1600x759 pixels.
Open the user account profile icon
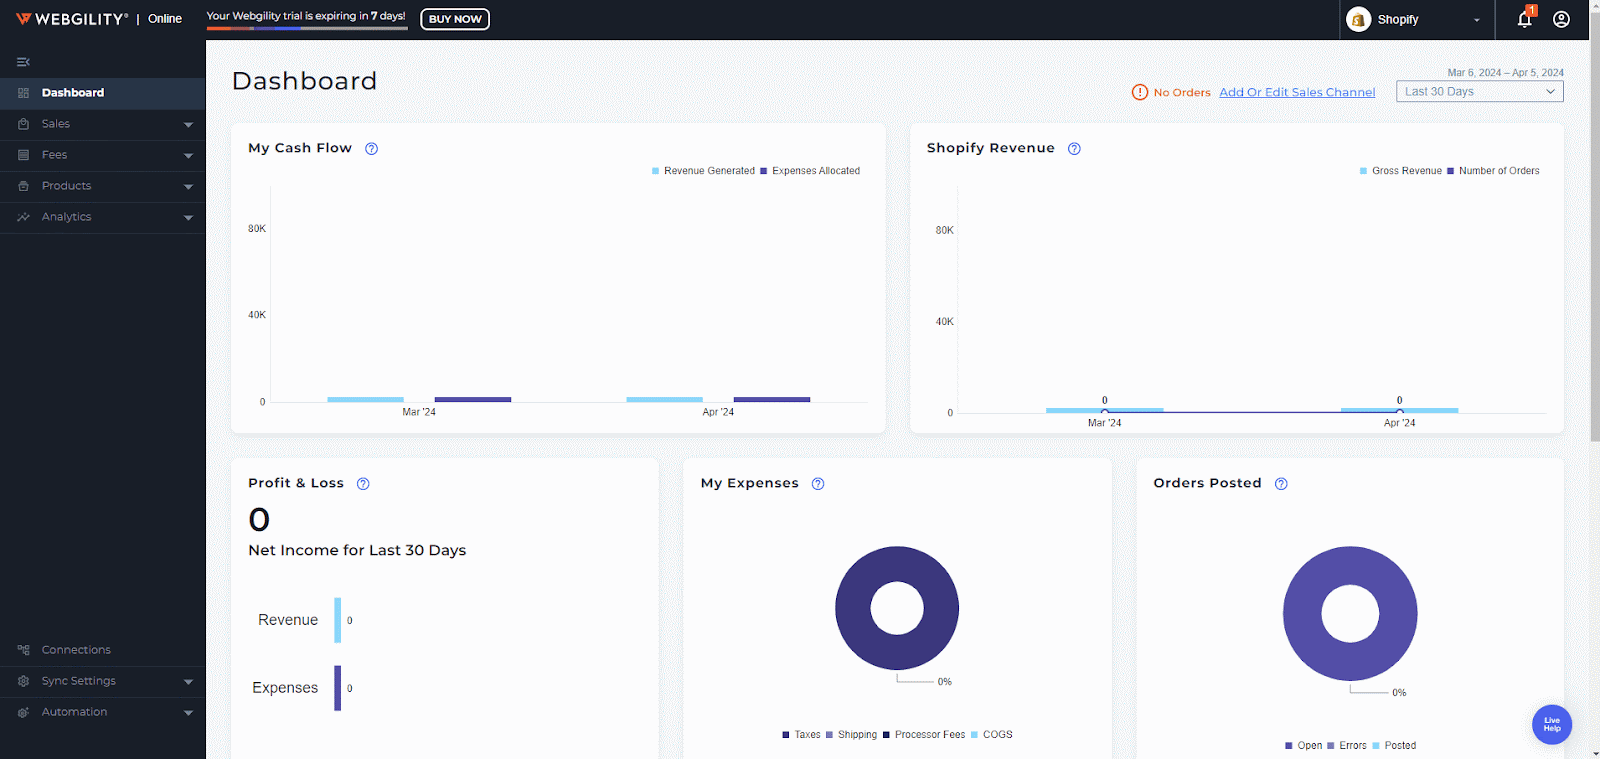[1561, 19]
